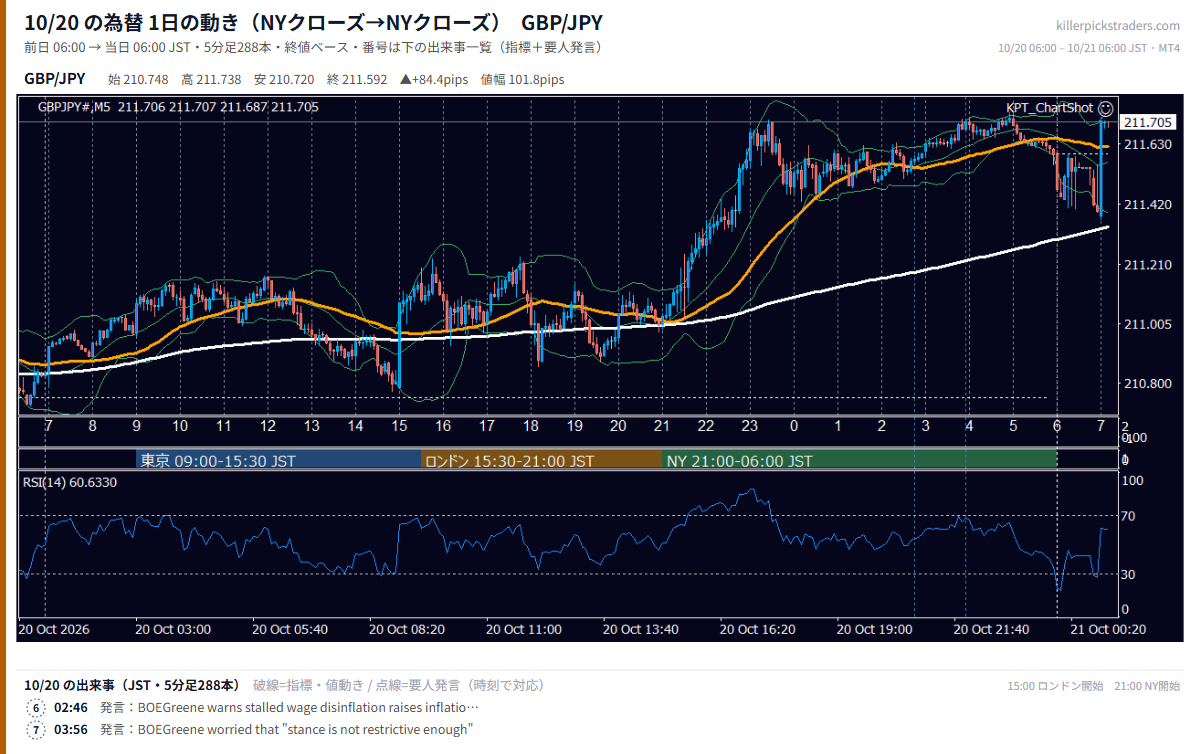
Task: Click the close price 終 211.592
Action: tap(357, 80)
